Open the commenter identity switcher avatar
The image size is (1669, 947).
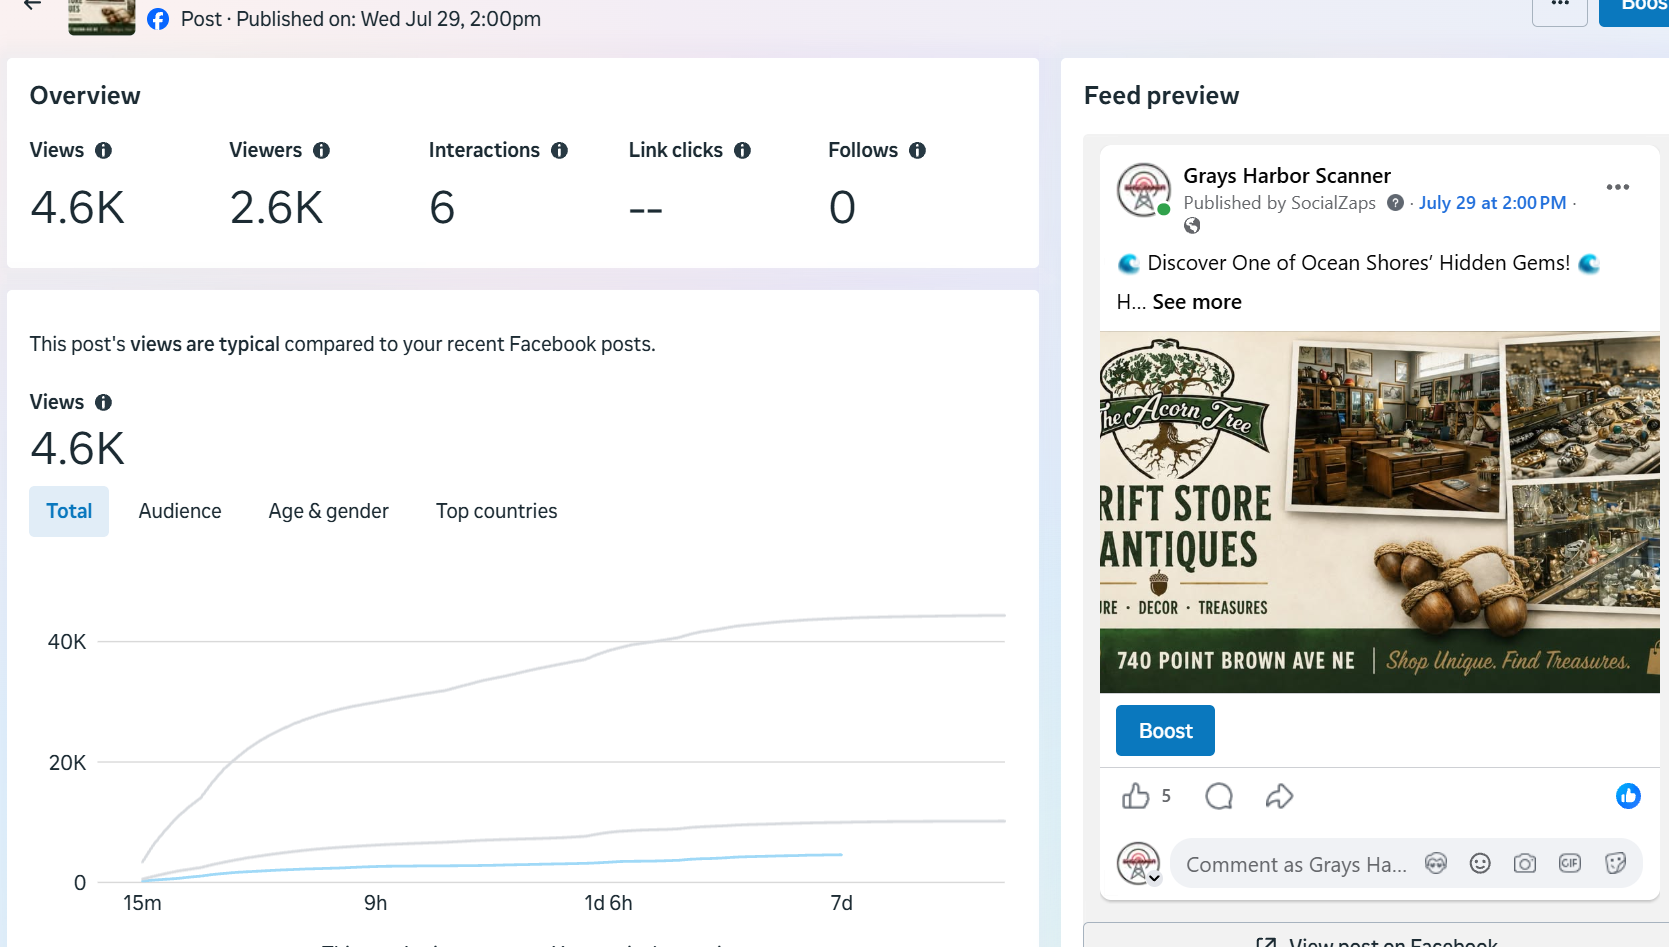[x=1138, y=864]
